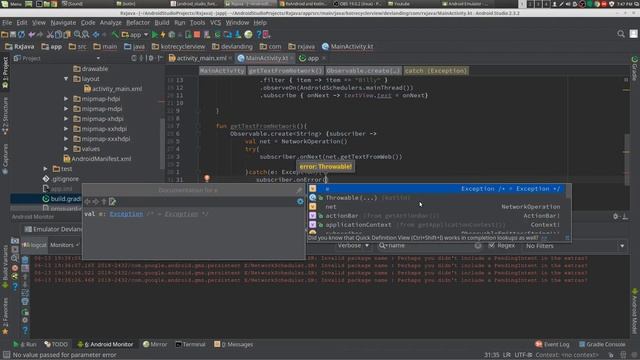Viewport: 640px width, 360px height.
Task: Click the logcat settings gear in side strip
Action: (25, 320)
